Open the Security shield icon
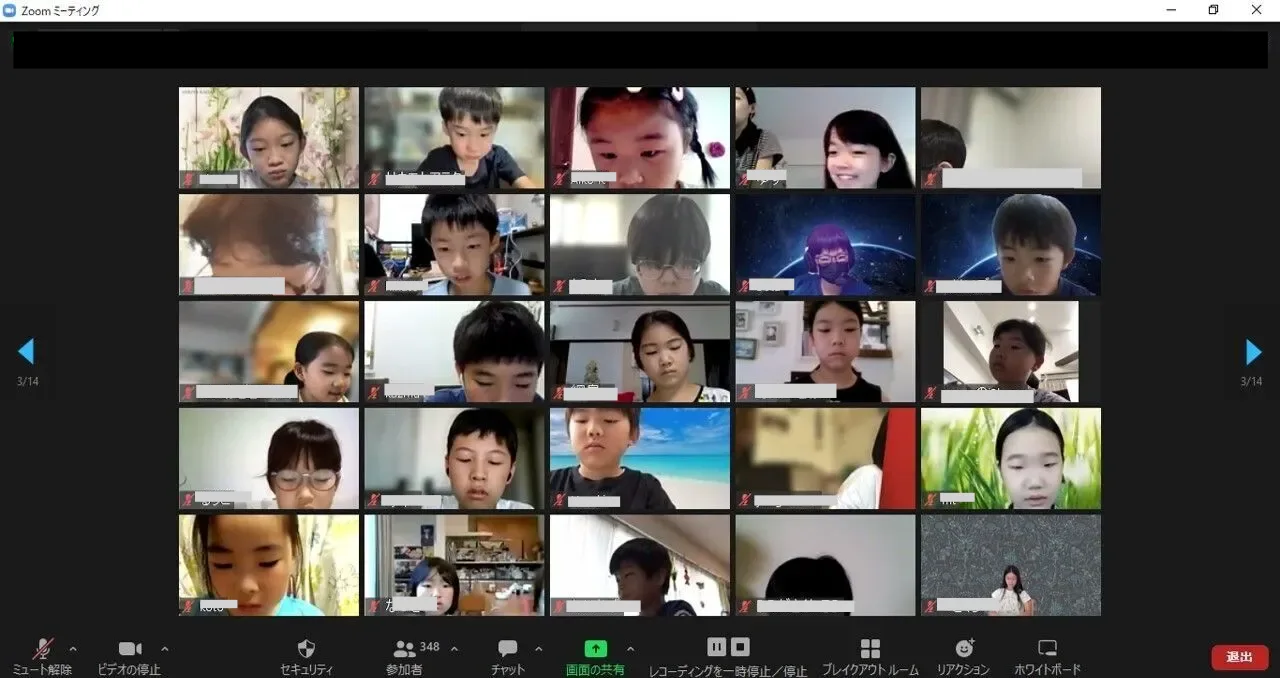The image size is (1280, 678). pyautogui.click(x=307, y=648)
